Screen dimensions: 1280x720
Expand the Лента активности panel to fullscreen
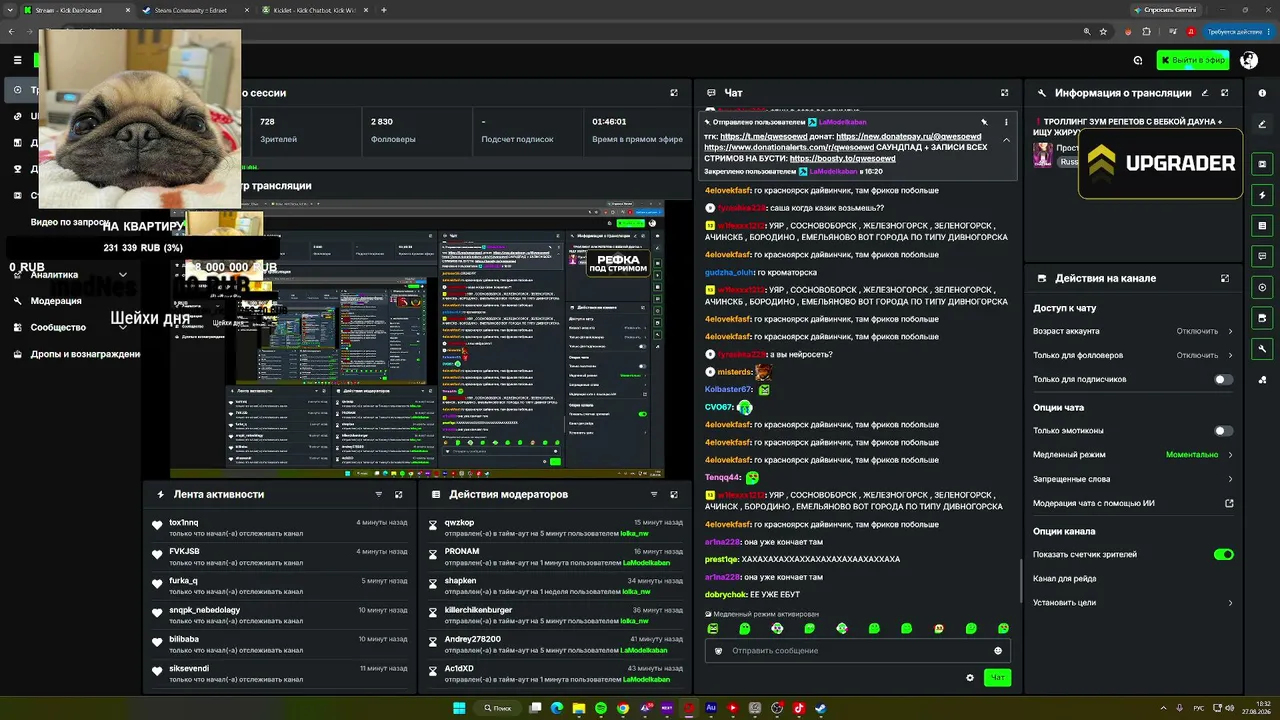(398, 494)
